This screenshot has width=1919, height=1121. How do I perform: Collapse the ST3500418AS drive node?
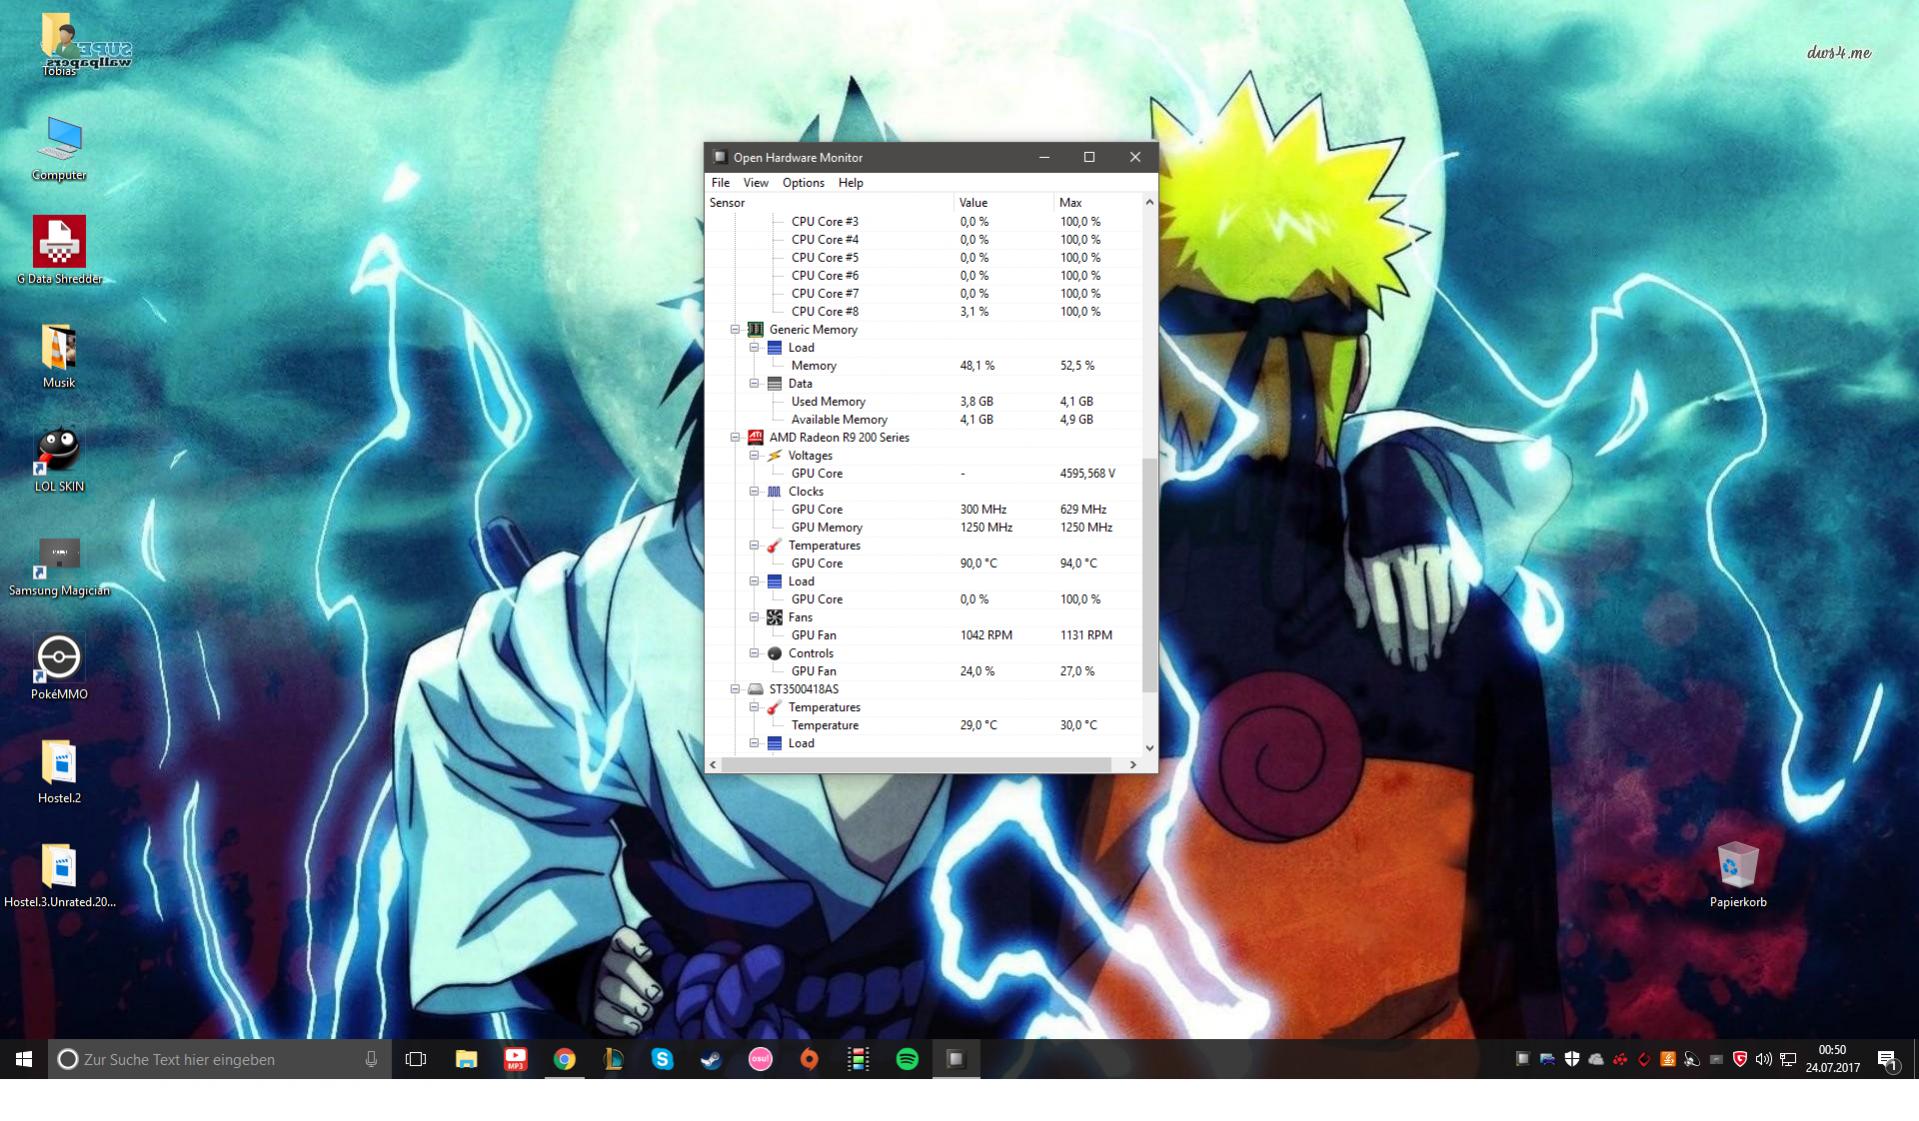735,689
